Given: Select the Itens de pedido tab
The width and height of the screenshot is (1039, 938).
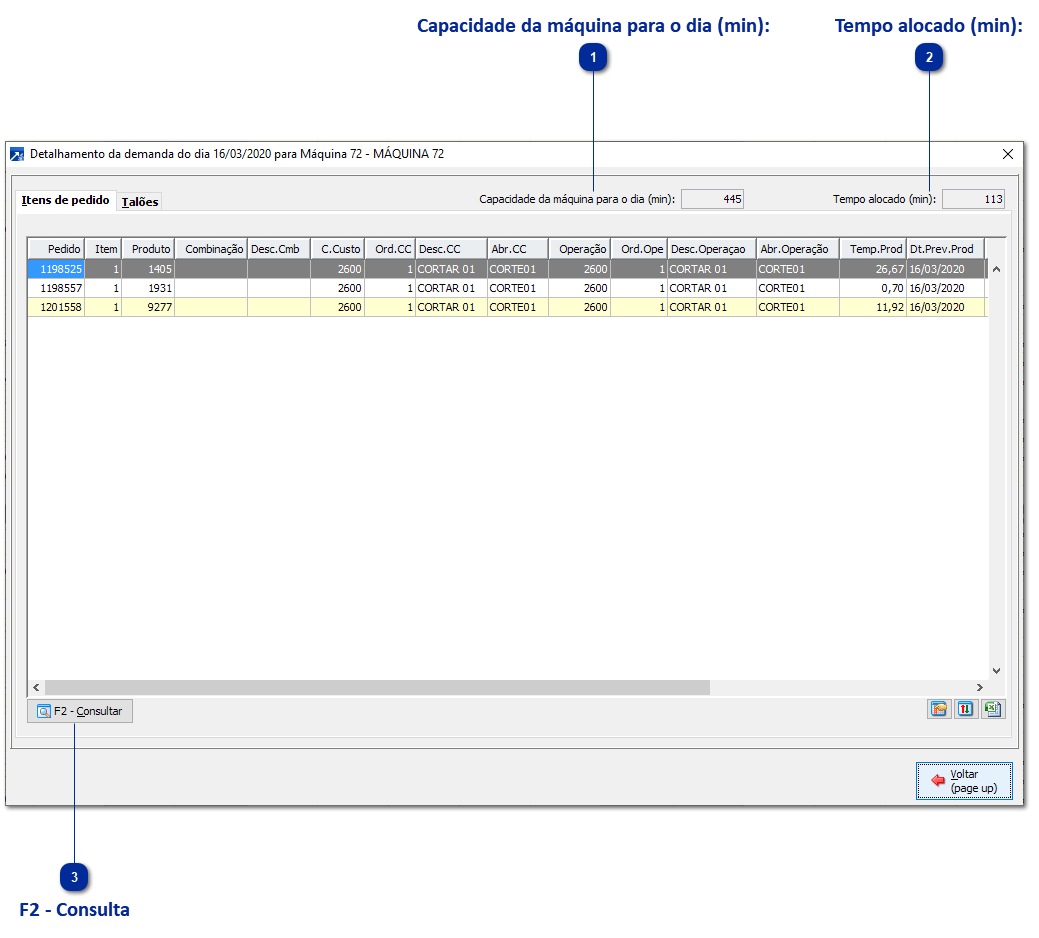Looking at the screenshot, I should [x=65, y=200].
